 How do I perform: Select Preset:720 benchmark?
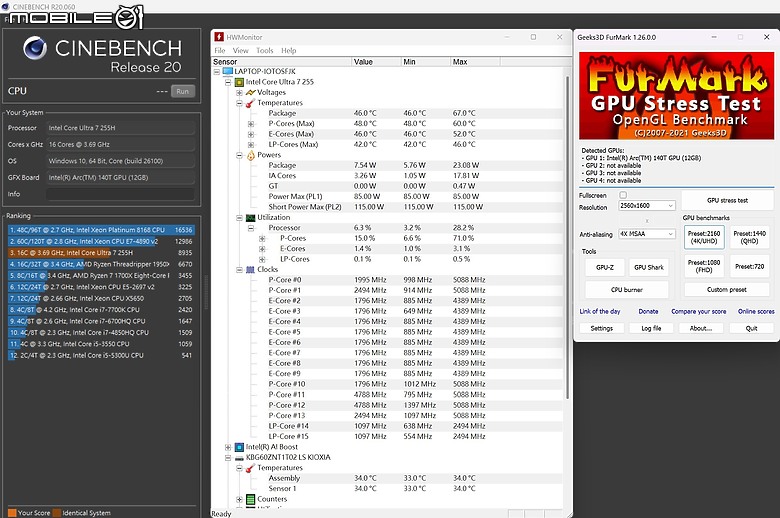tap(749, 266)
